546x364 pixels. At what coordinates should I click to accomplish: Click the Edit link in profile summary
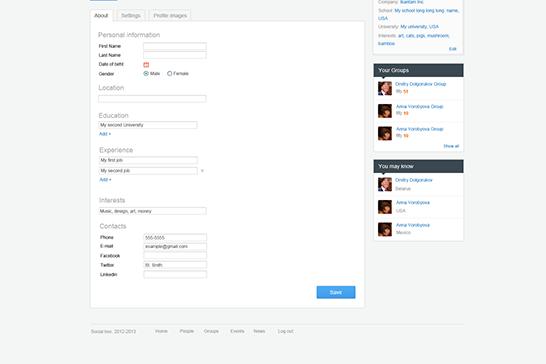pyautogui.click(x=452, y=49)
